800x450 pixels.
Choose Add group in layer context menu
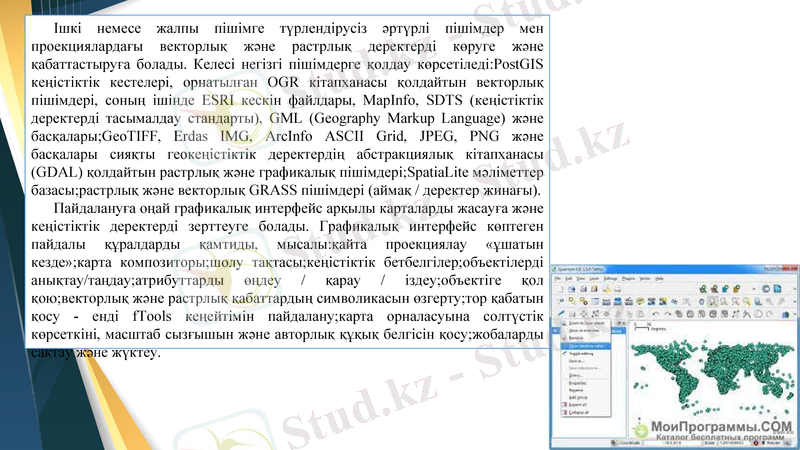pyautogui.click(x=585, y=397)
